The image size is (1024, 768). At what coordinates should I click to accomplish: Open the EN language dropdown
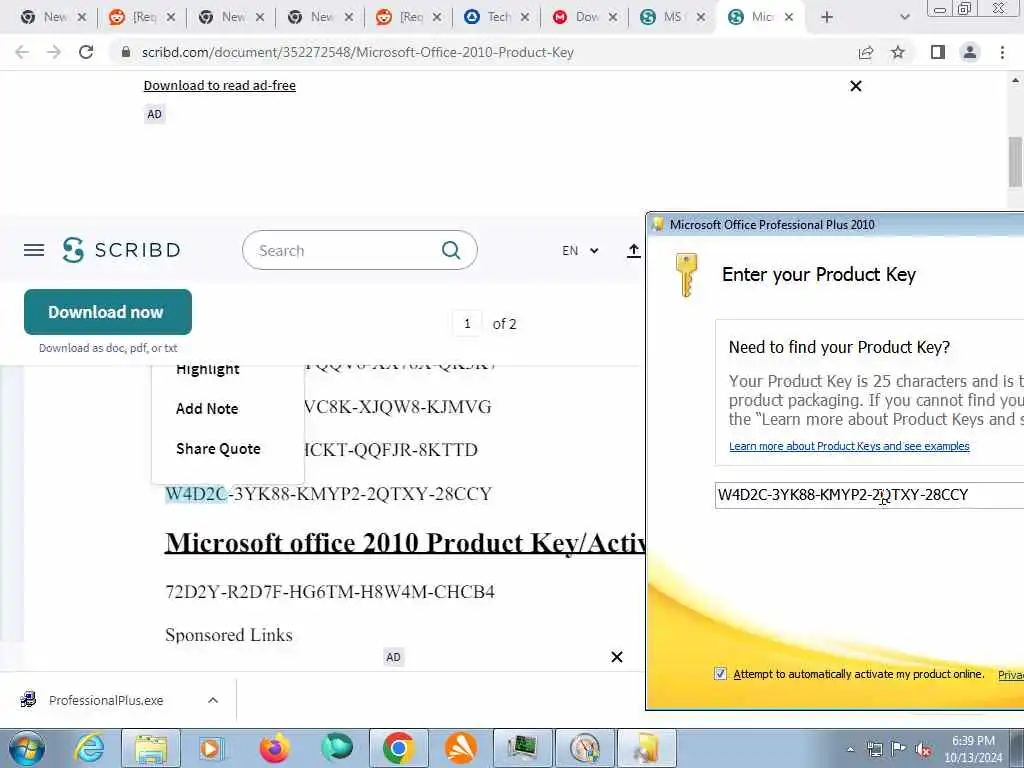click(580, 251)
